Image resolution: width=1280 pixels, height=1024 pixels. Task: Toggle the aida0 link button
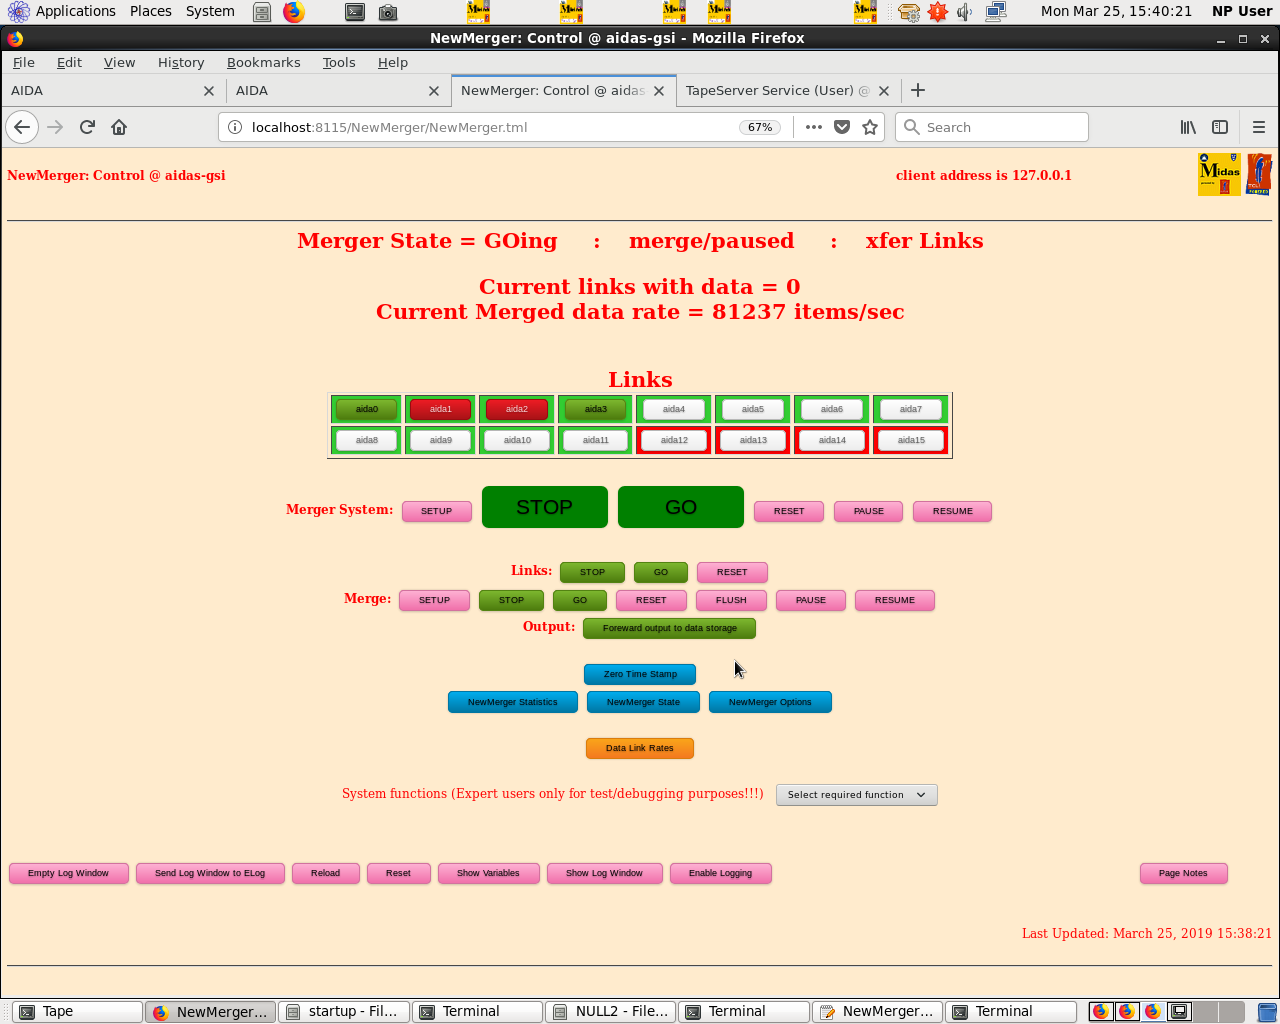point(367,409)
